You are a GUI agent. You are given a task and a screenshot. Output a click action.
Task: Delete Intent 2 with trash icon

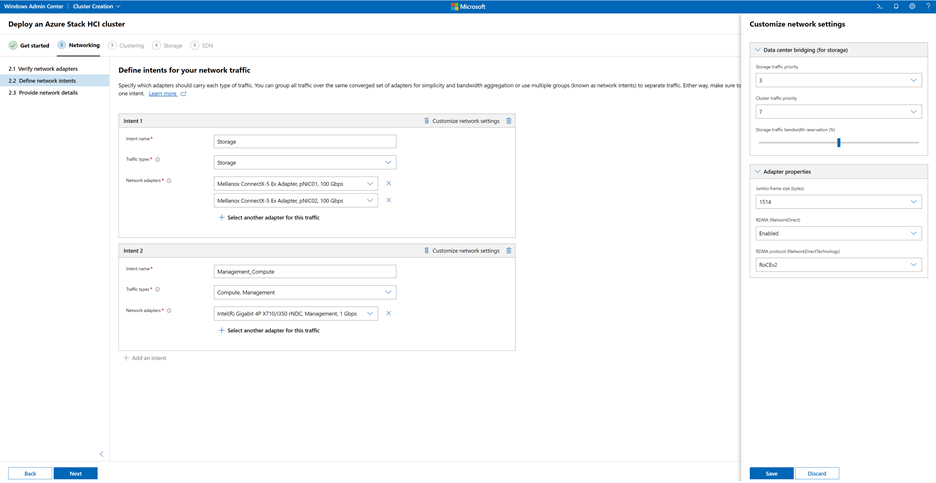(509, 251)
